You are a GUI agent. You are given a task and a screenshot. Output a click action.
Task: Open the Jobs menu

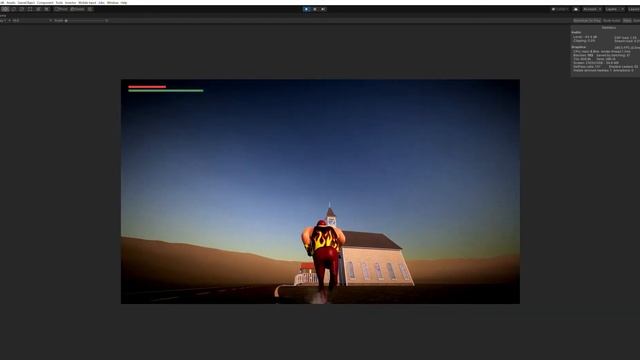tap(101, 2)
